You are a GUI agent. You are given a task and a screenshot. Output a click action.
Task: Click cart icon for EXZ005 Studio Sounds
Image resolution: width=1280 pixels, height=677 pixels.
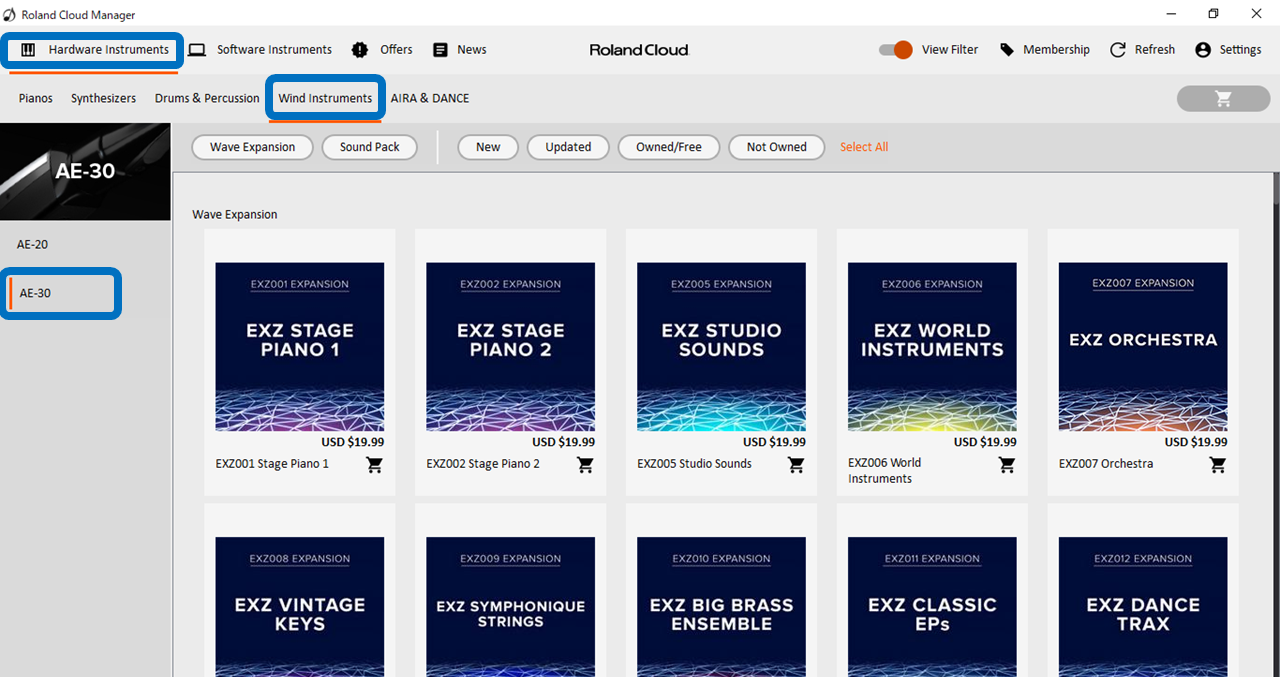pos(796,465)
